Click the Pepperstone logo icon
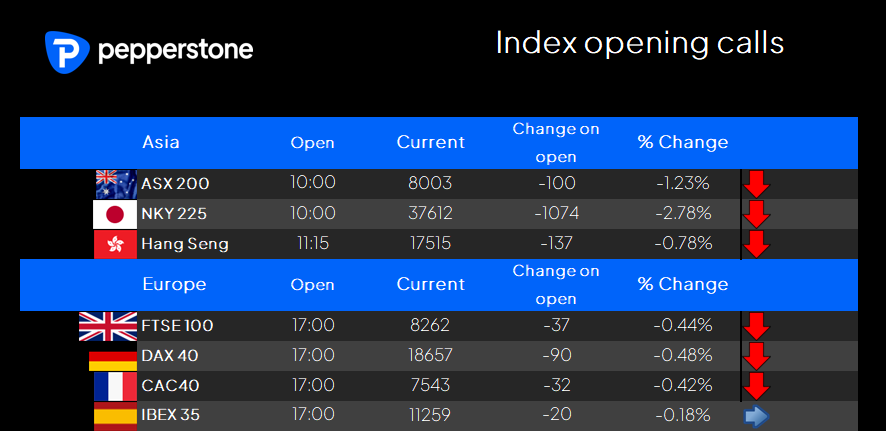The height and width of the screenshot is (431, 886). click(67, 52)
